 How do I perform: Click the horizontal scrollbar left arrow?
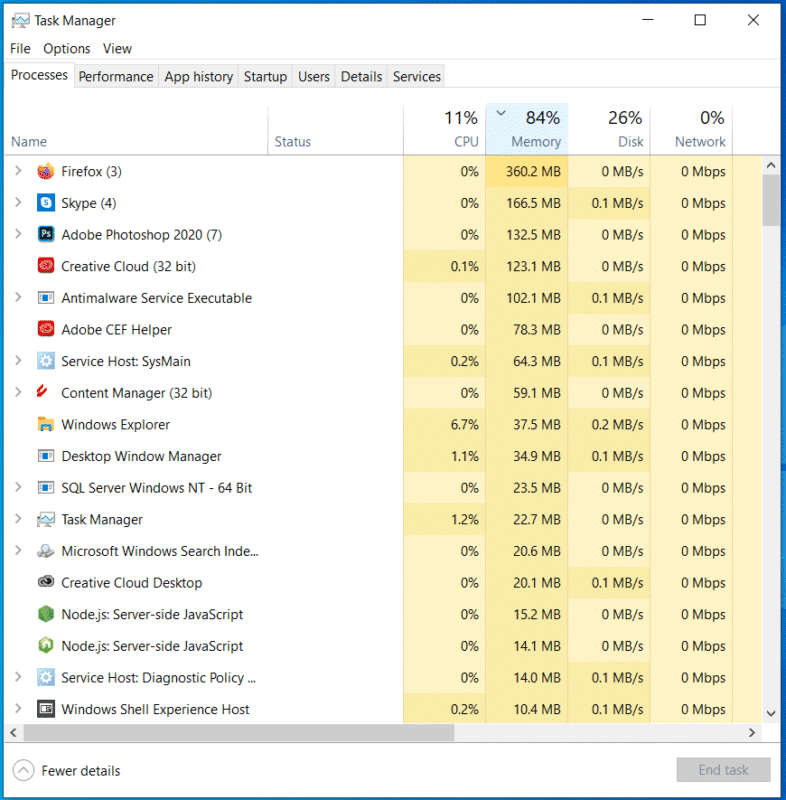[x=14, y=733]
